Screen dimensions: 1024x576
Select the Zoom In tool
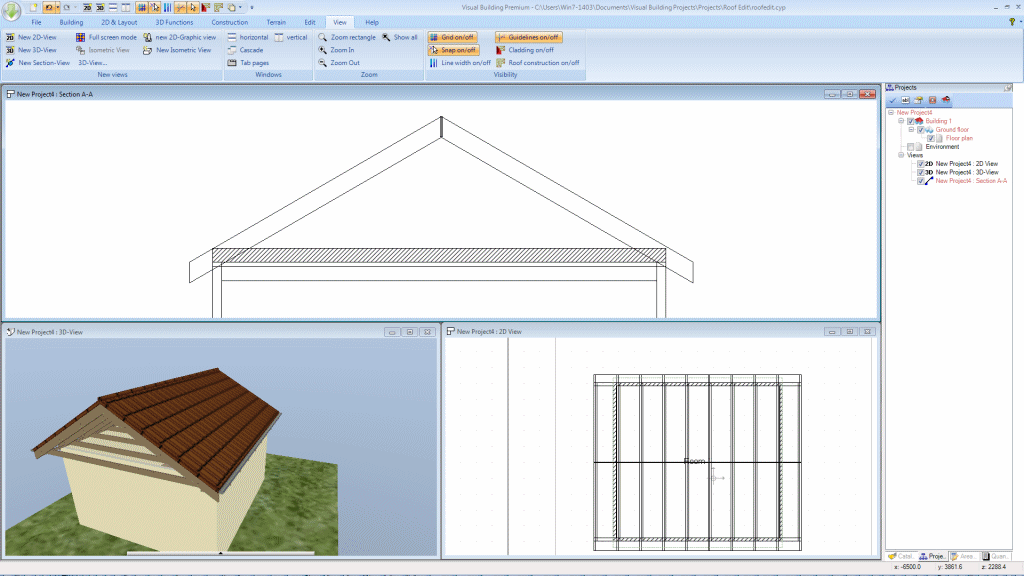(340, 49)
